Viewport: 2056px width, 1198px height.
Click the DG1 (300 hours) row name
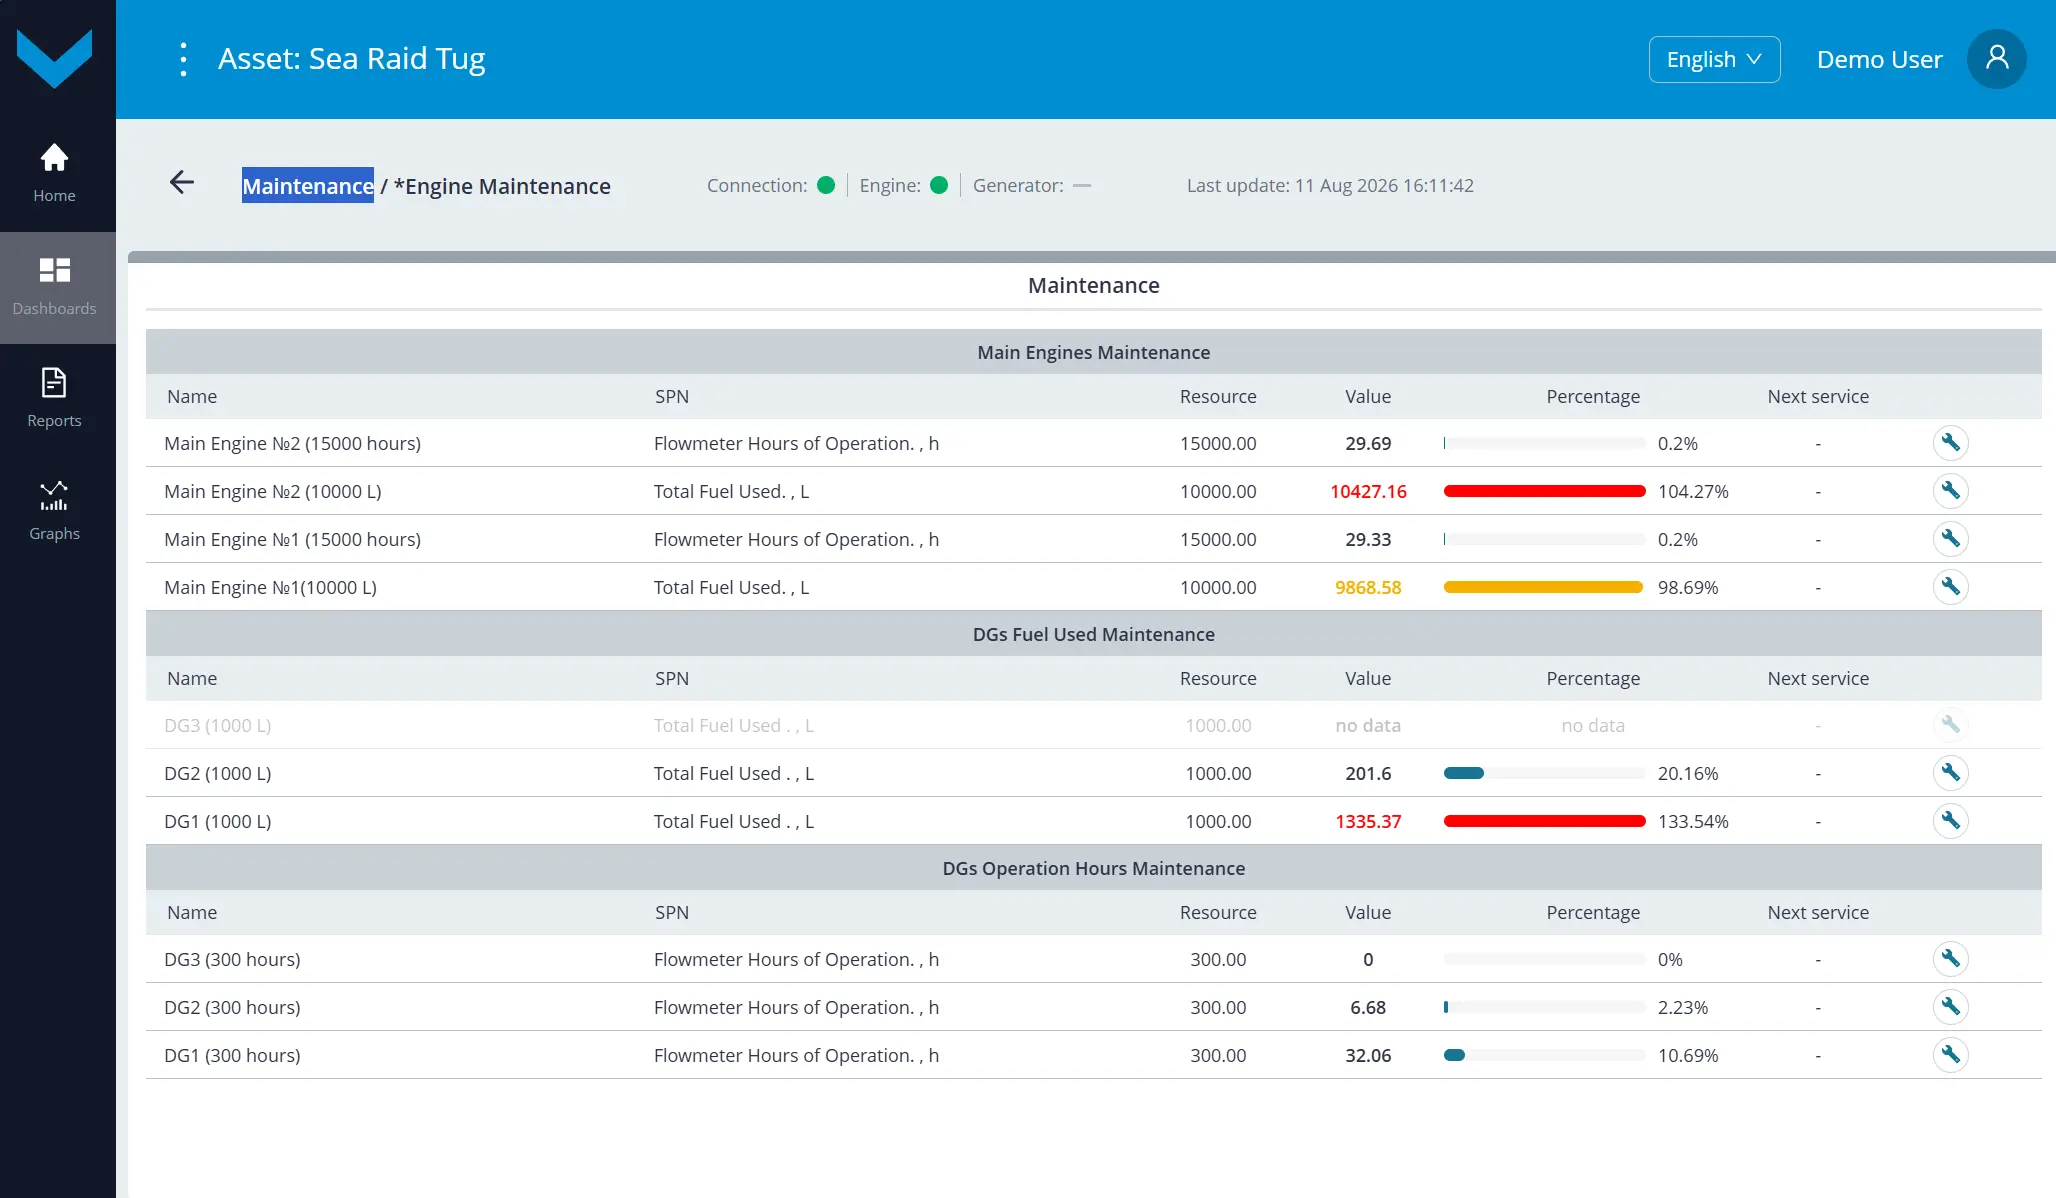coord(232,1055)
